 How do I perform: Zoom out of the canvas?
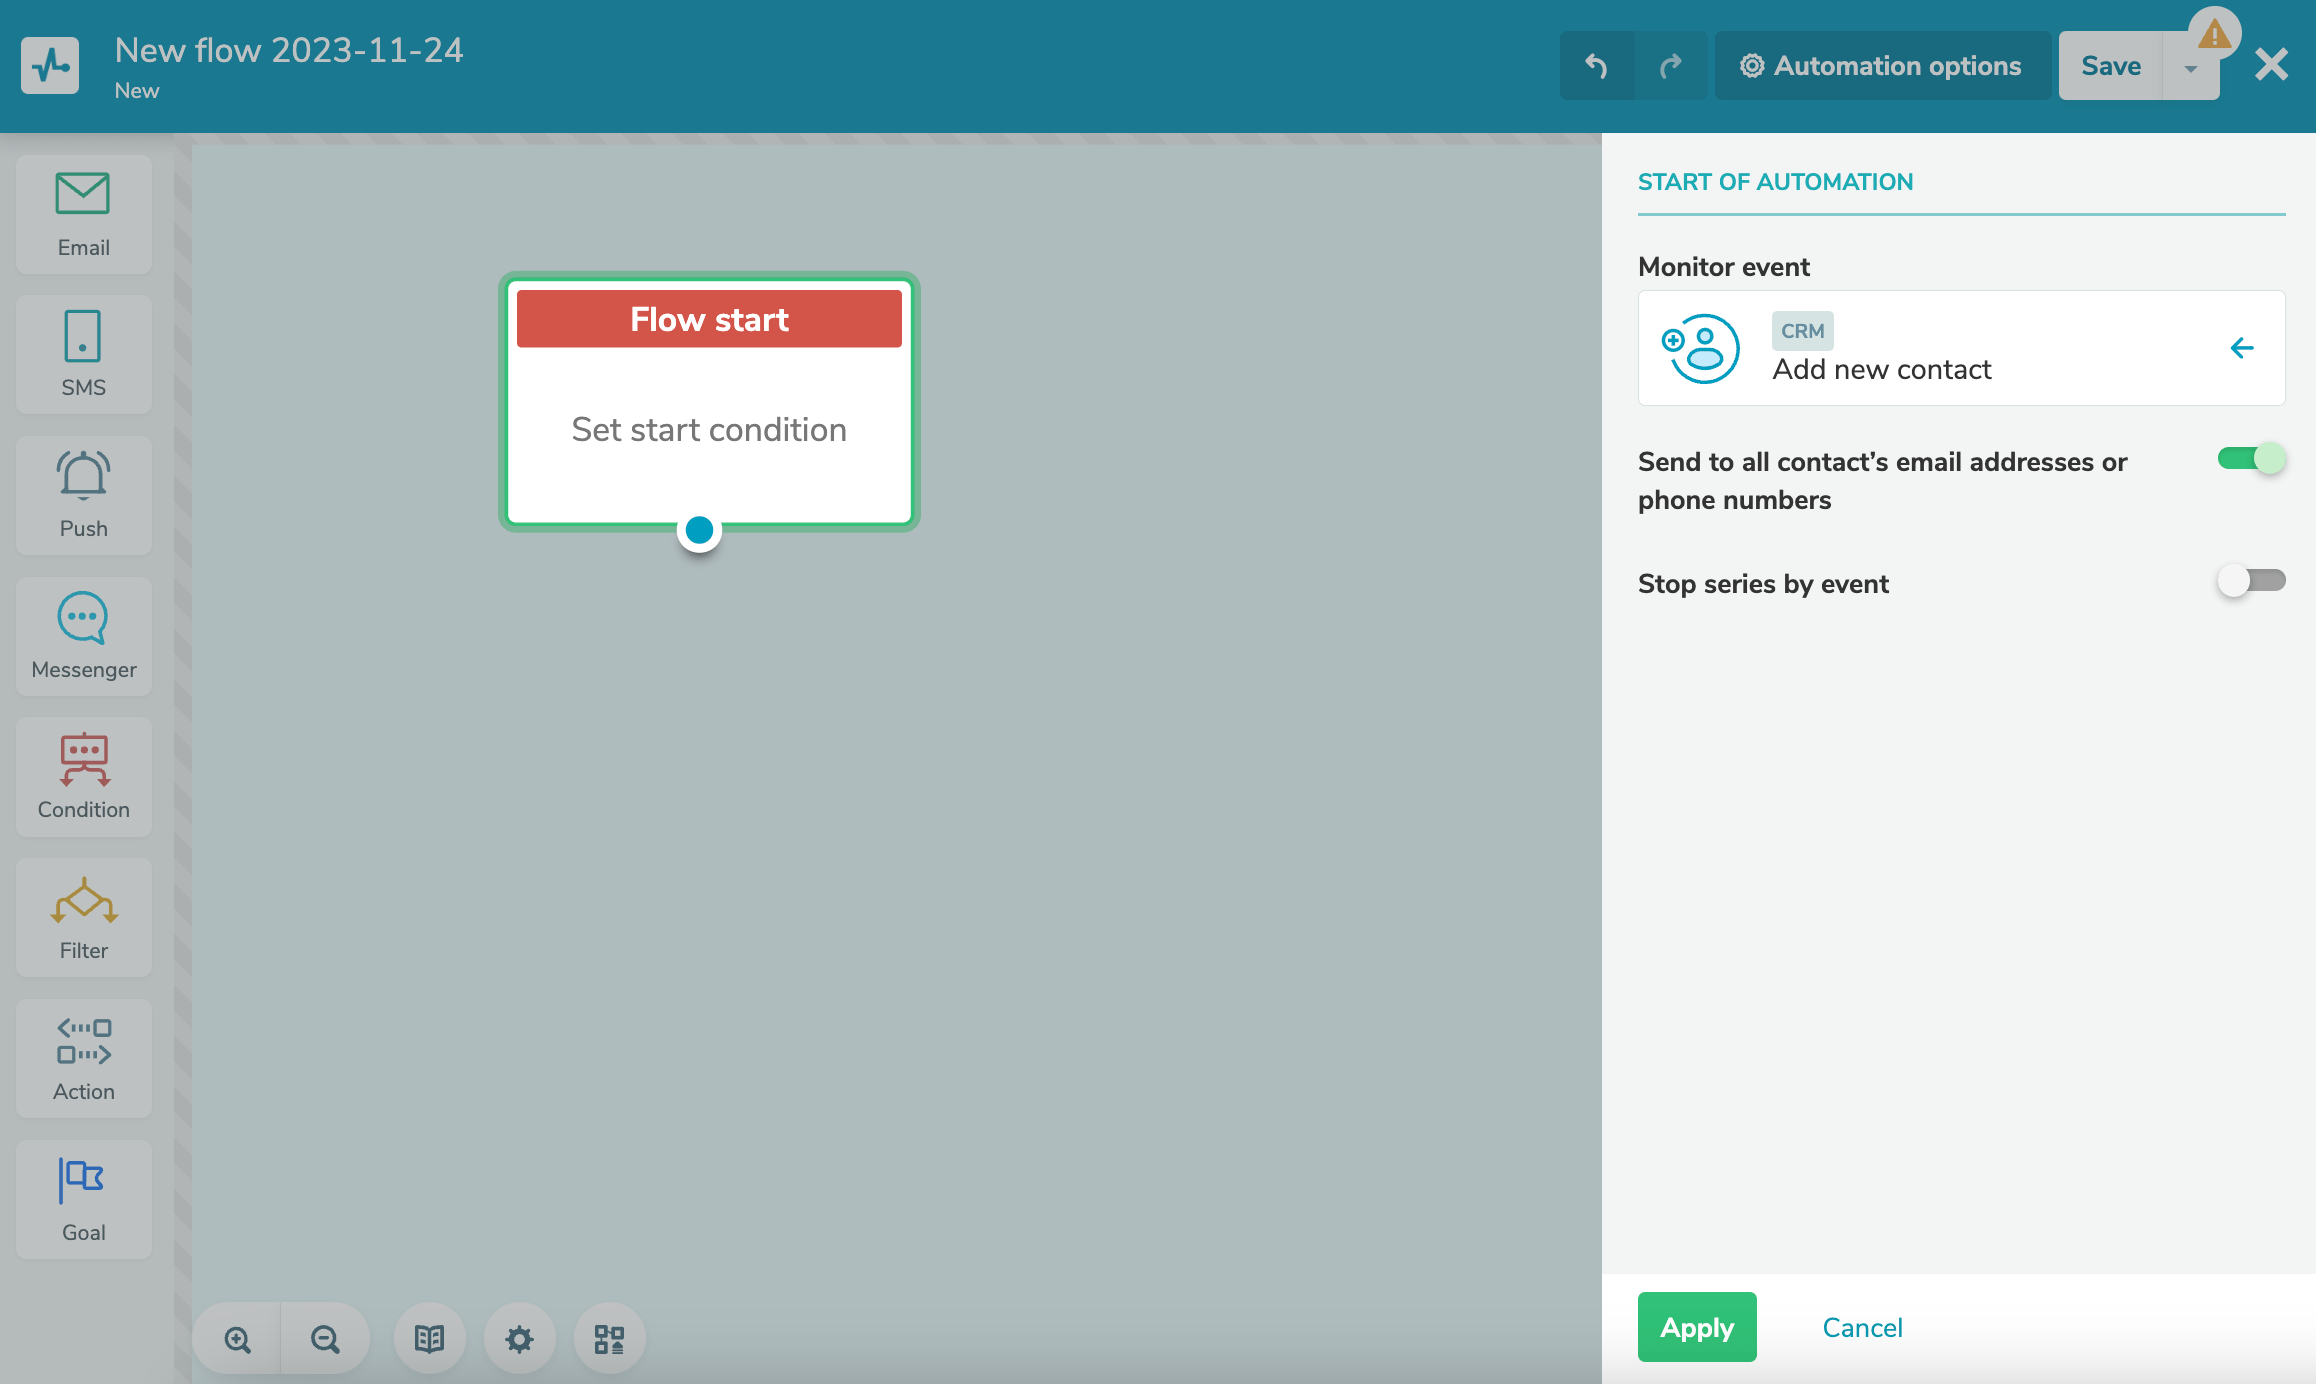pyautogui.click(x=325, y=1339)
